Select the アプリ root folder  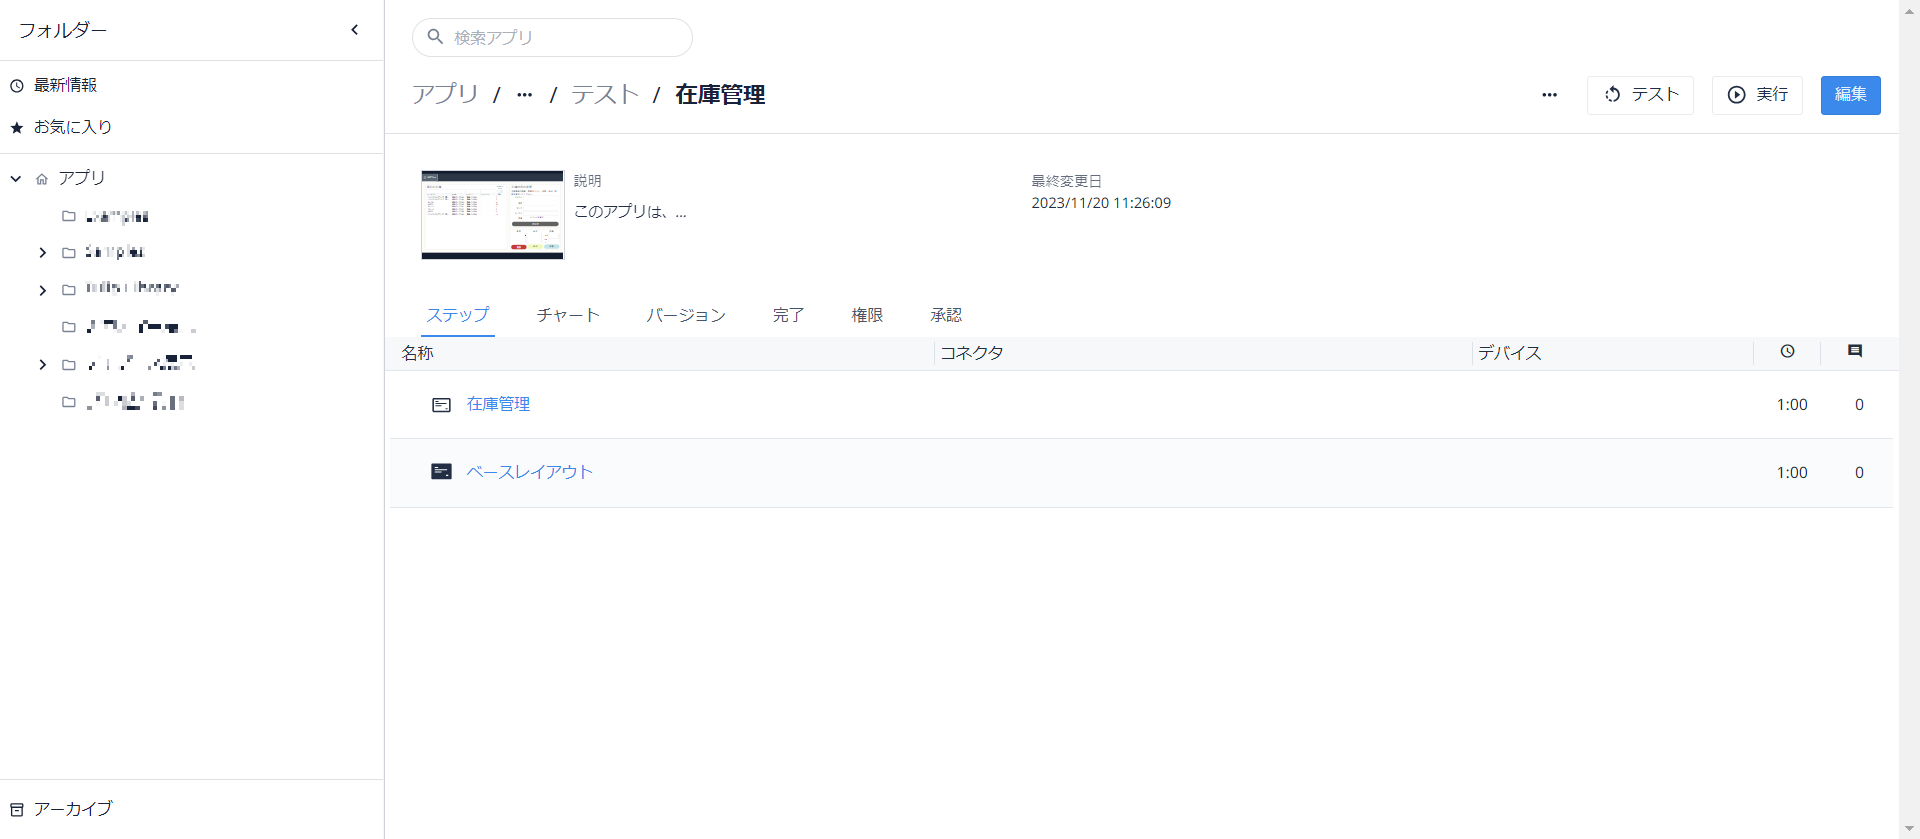81,178
